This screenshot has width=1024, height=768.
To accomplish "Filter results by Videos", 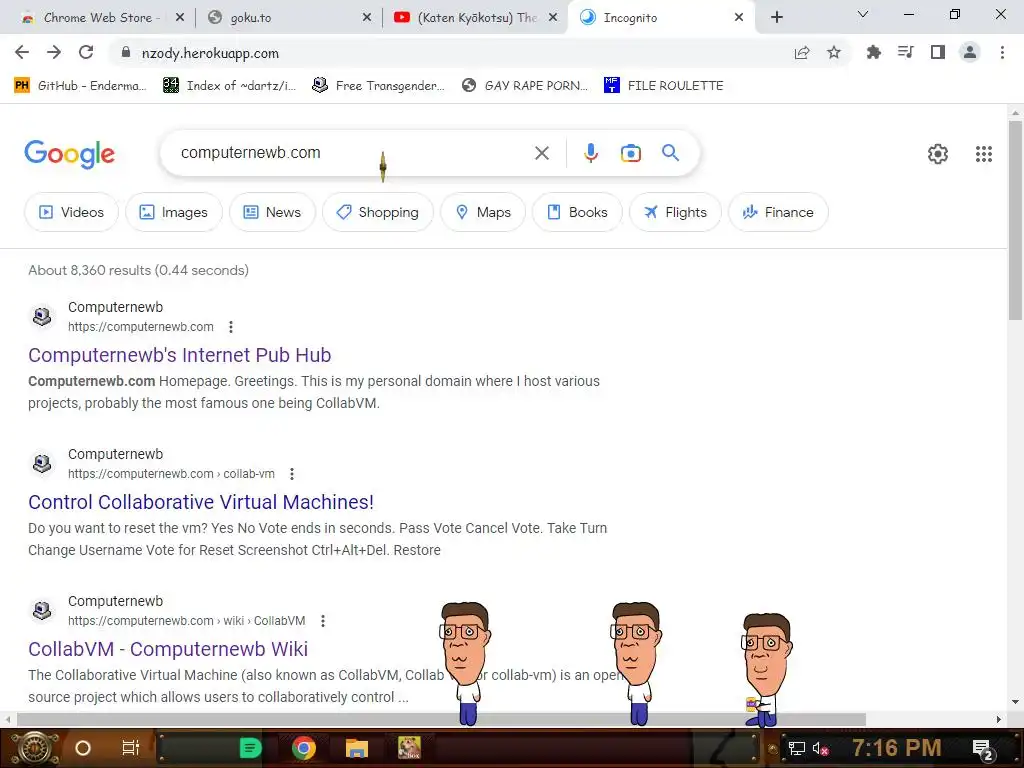I will tap(71, 212).
